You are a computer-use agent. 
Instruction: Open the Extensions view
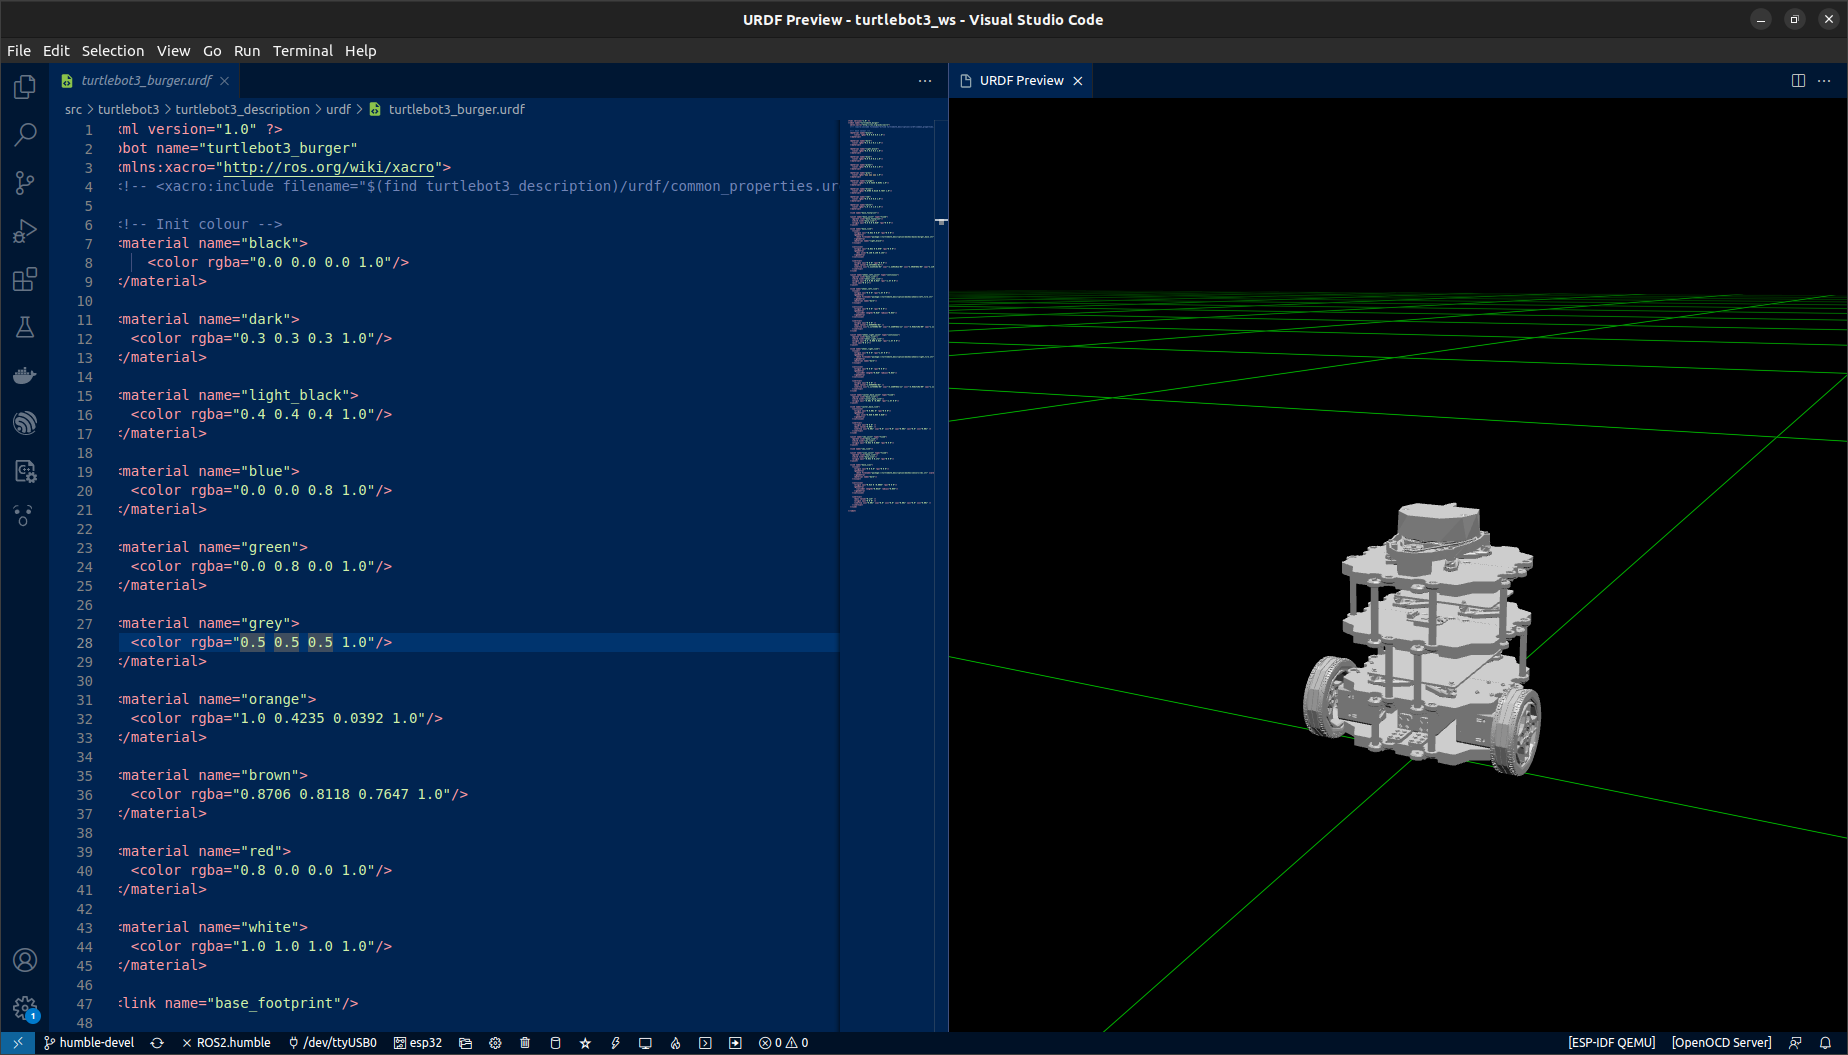tap(25, 279)
